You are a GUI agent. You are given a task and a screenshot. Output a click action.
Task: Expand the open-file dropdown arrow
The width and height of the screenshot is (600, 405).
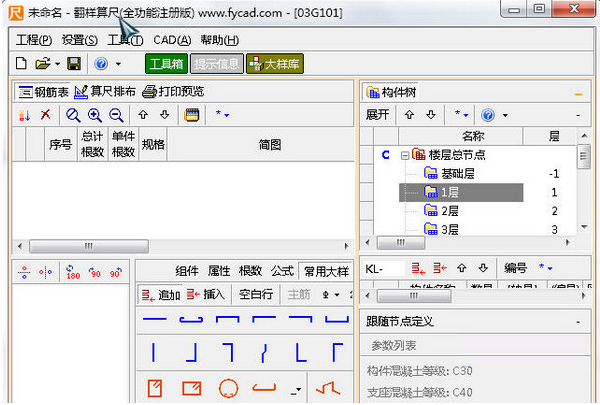coord(57,64)
